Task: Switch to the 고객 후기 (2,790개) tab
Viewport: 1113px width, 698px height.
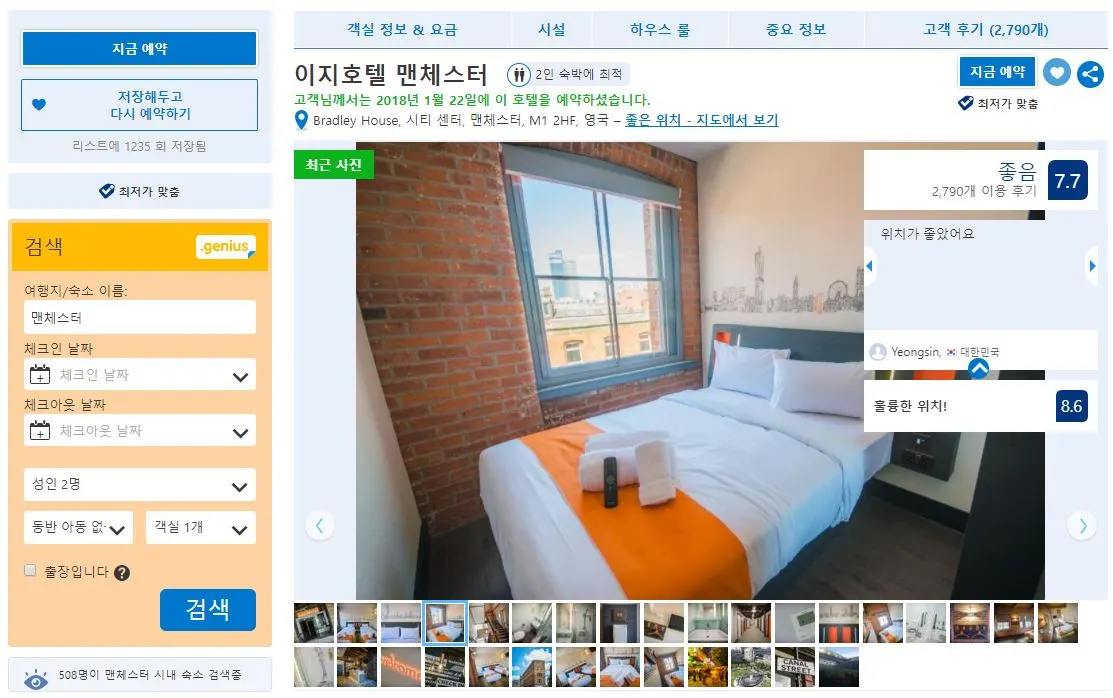Action: [985, 29]
